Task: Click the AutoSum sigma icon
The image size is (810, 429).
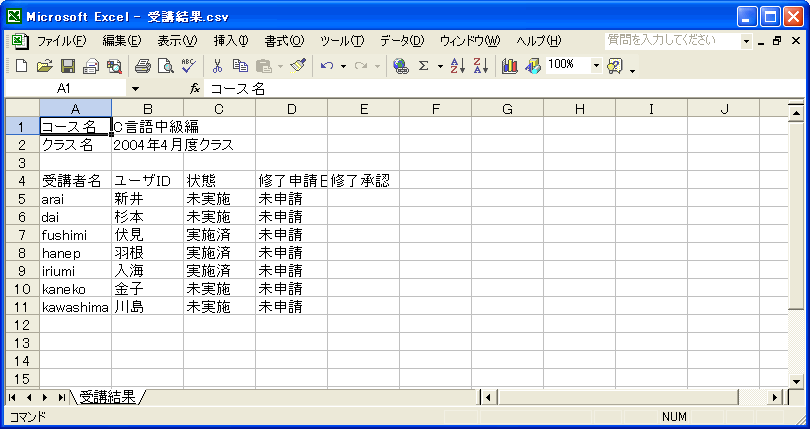Action: point(424,66)
